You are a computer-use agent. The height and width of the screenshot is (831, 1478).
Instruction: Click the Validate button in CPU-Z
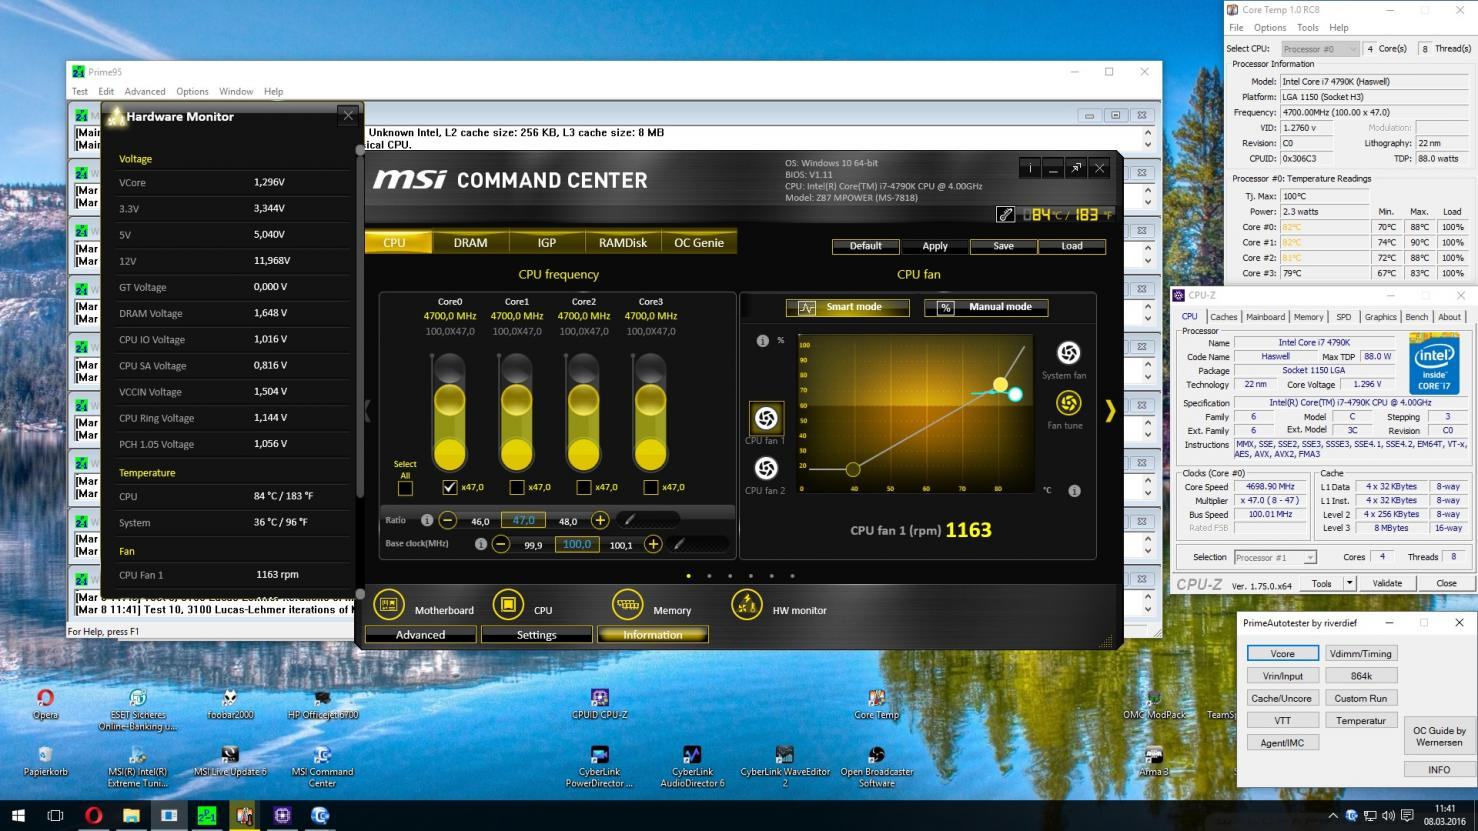(x=1387, y=583)
